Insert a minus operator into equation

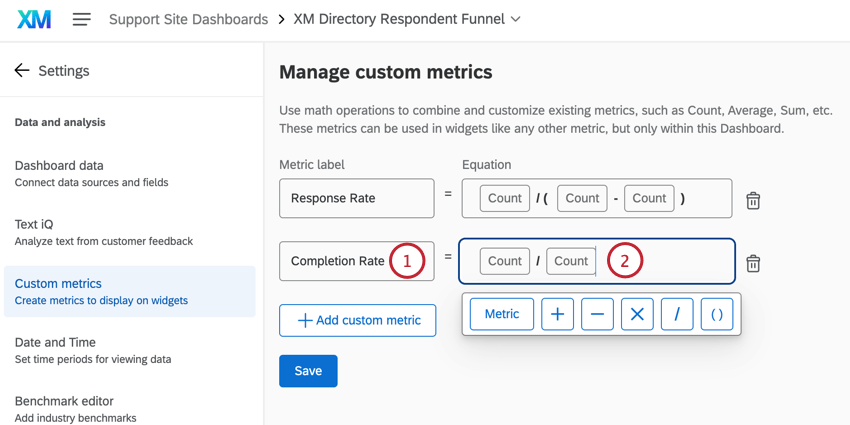coord(597,314)
